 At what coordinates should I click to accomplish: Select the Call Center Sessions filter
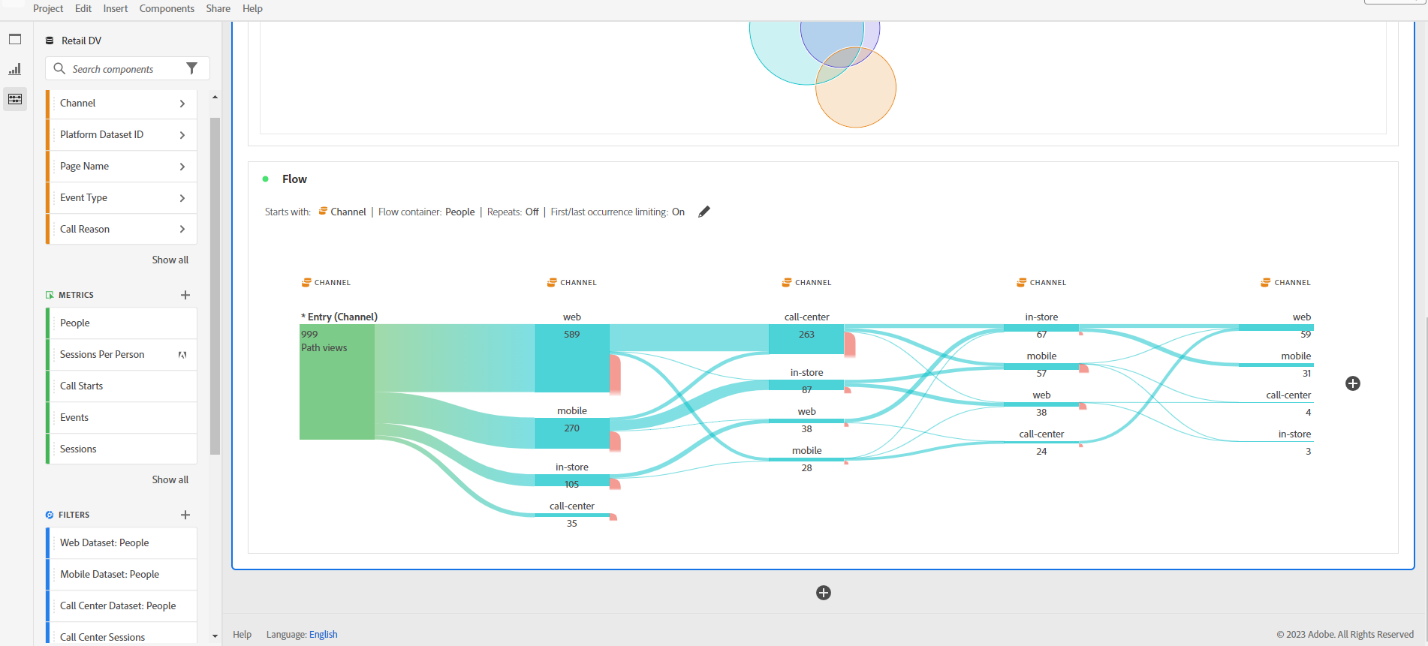[x=121, y=637]
